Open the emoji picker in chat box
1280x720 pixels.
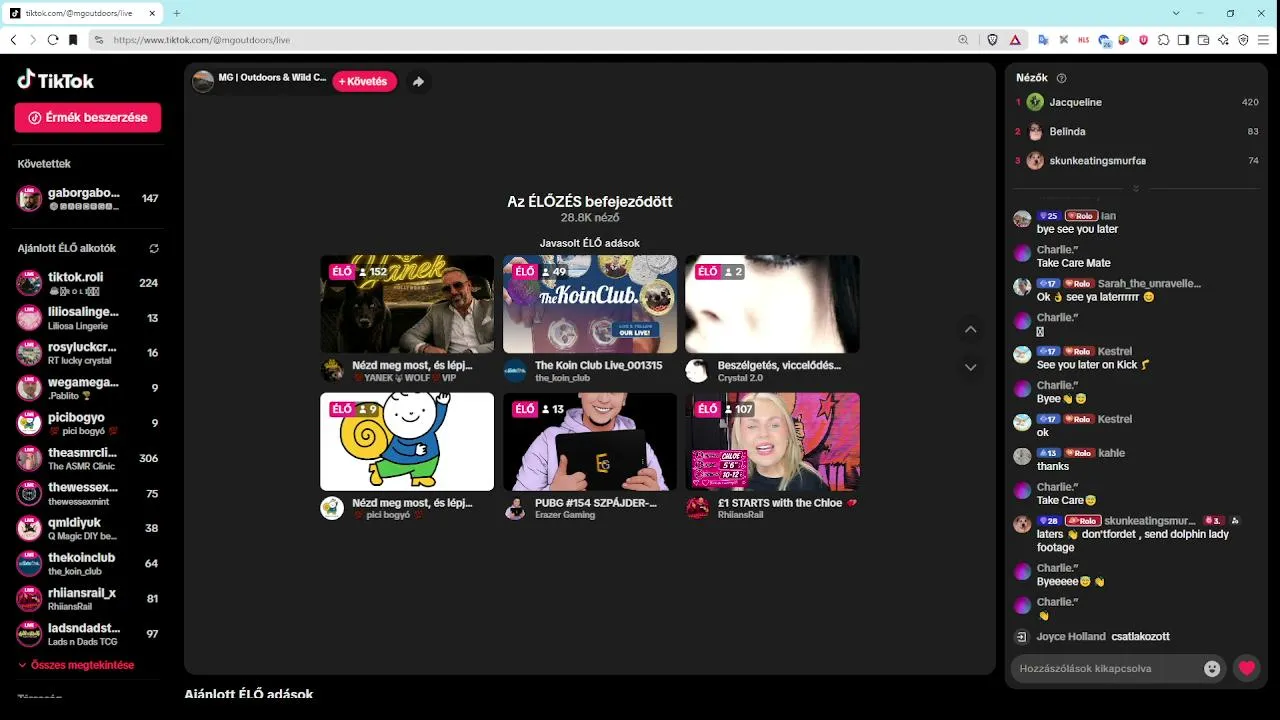pyautogui.click(x=1212, y=668)
